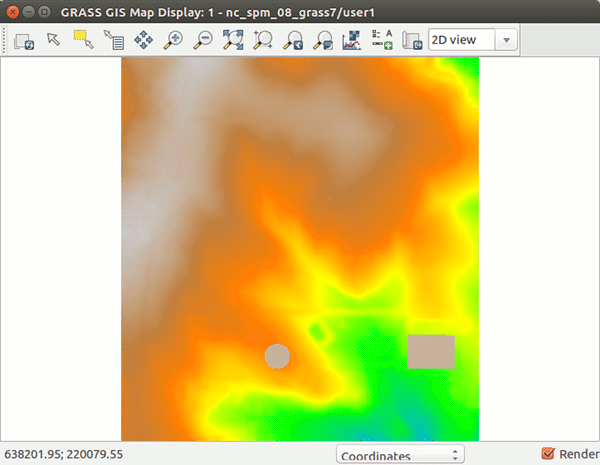This screenshot has width=600, height=465.
Task: Select the Pan tool
Action: 143,41
